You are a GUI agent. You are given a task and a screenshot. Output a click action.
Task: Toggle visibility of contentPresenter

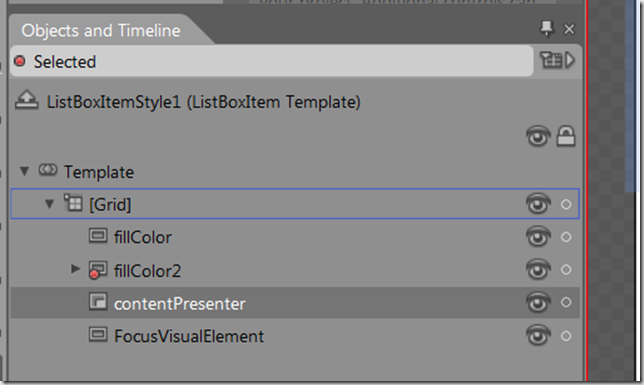click(x=538, y=303)
